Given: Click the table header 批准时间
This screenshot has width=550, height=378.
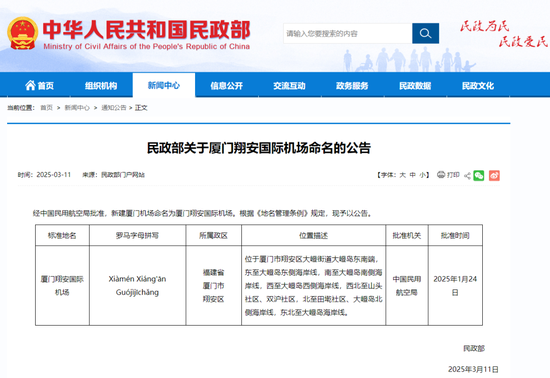Looking at the screenshot, I should tap(455, 235).
